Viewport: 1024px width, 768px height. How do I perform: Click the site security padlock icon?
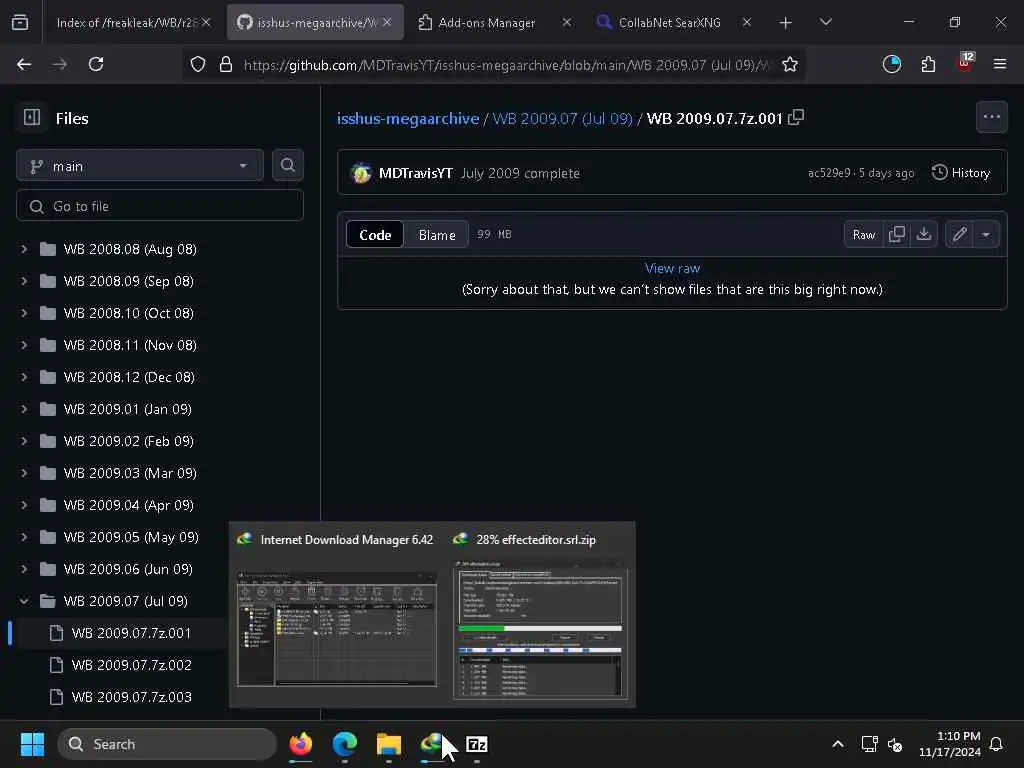pos(226,64)
